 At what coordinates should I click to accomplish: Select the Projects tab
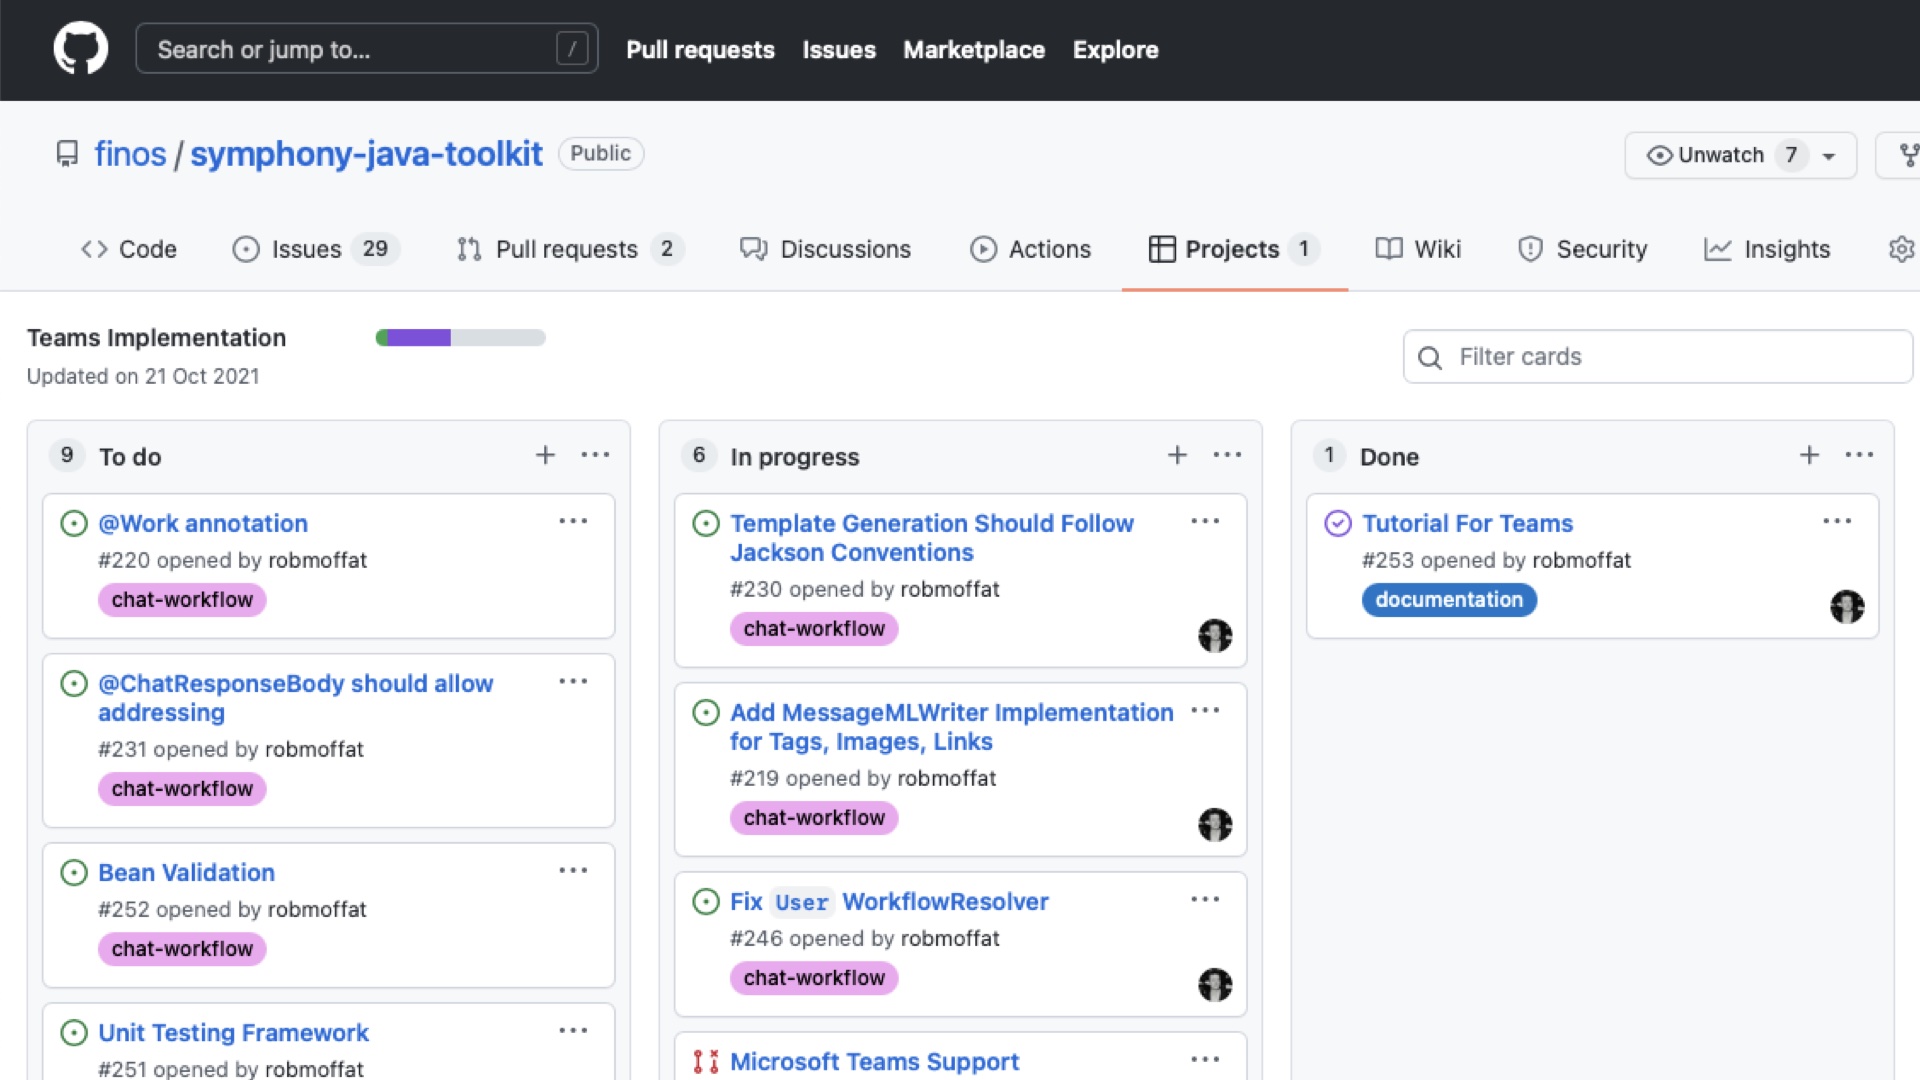point(1235,249)
